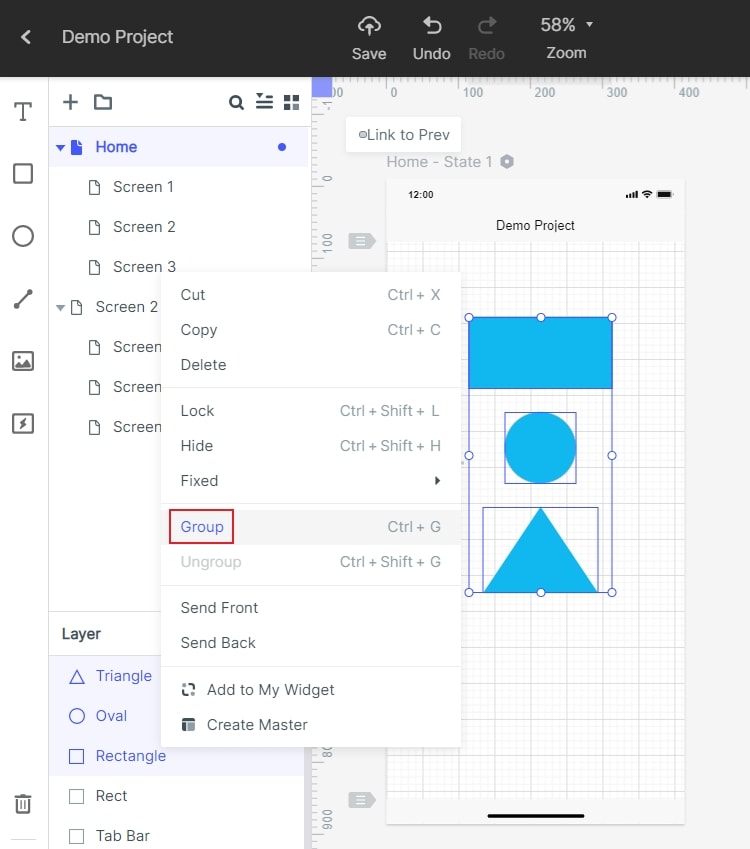Image resolution: width=750 pixels, height=849 pixels.
Task: Click Ungroup in the context menu
Action: pos(311,562)
